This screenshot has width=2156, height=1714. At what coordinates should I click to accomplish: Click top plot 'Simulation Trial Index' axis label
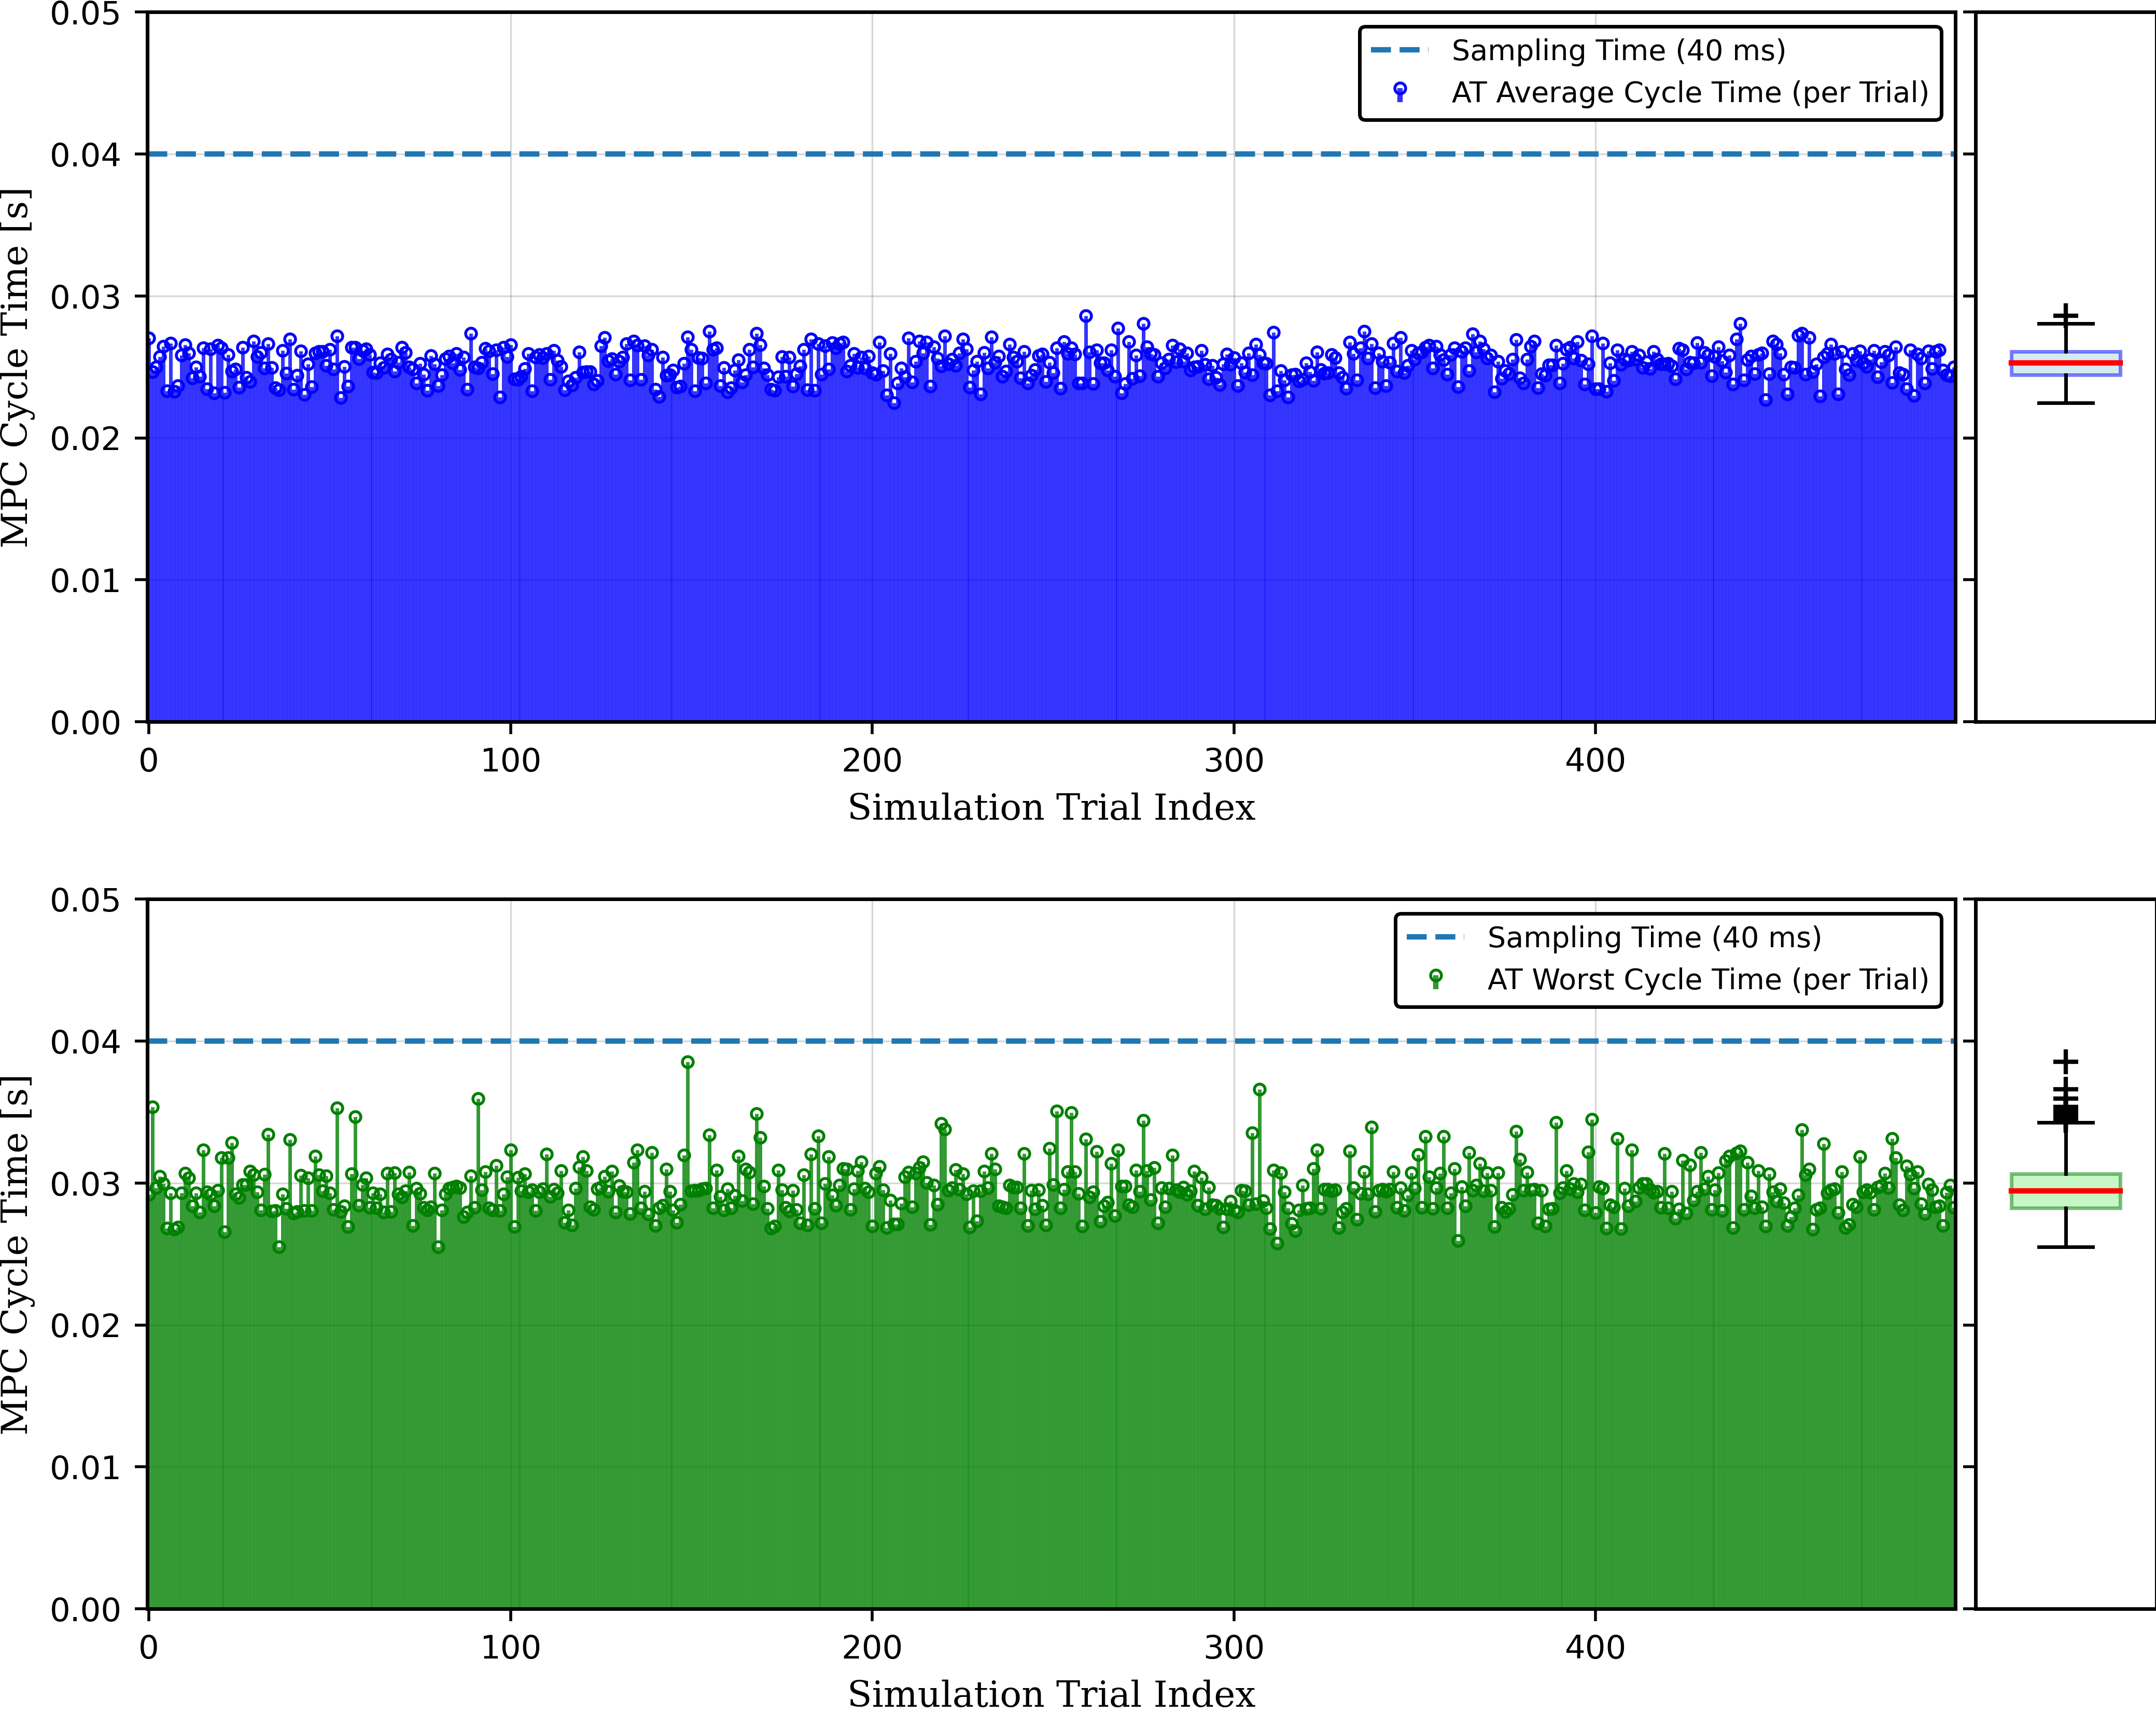(1051, 807)
